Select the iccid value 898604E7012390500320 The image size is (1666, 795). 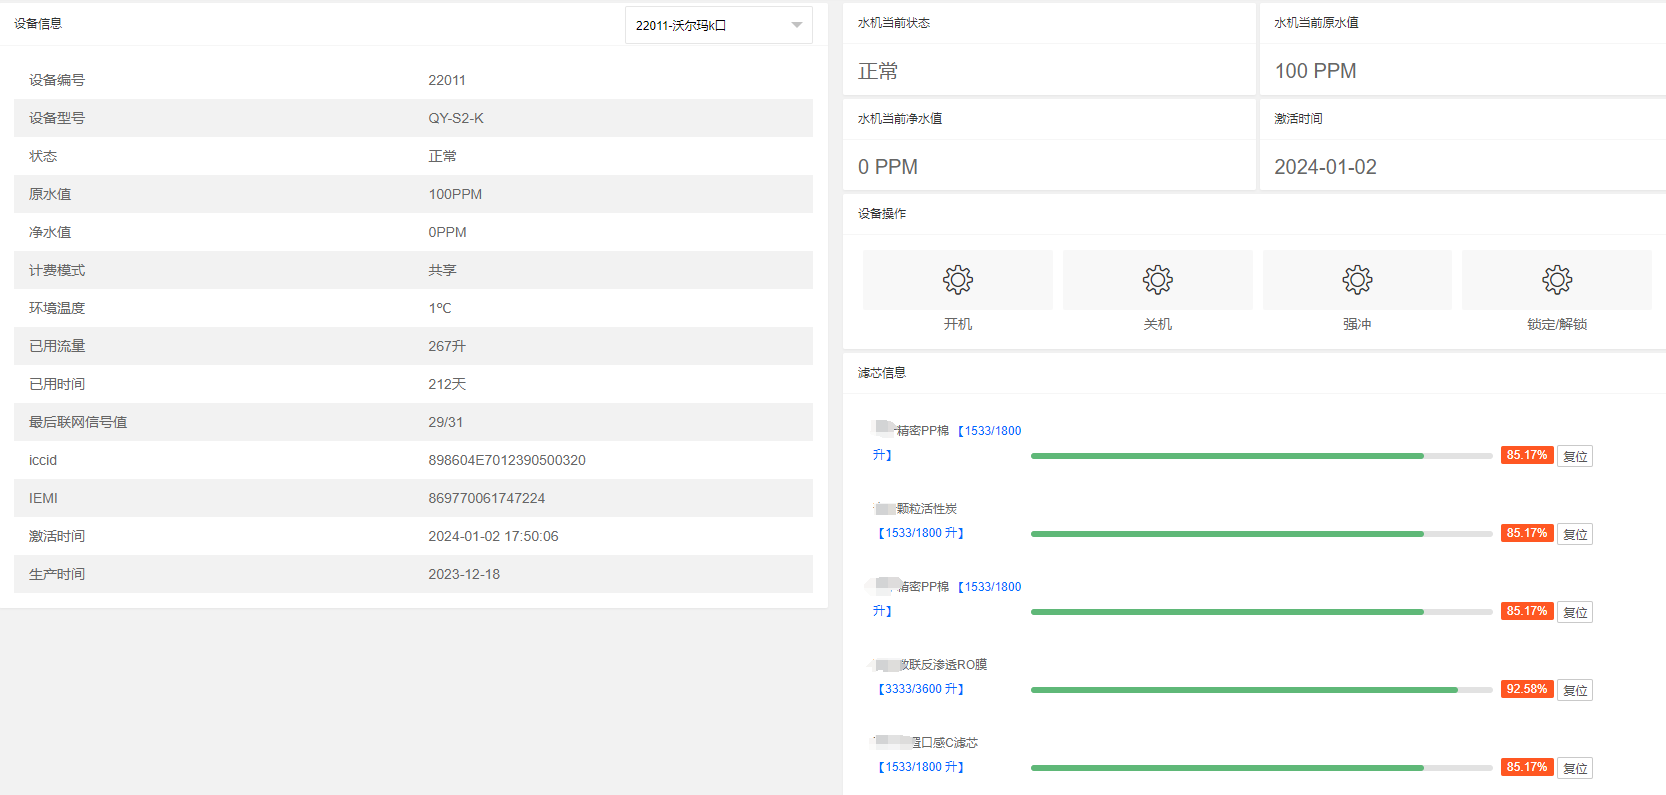(x=507, y=460)
